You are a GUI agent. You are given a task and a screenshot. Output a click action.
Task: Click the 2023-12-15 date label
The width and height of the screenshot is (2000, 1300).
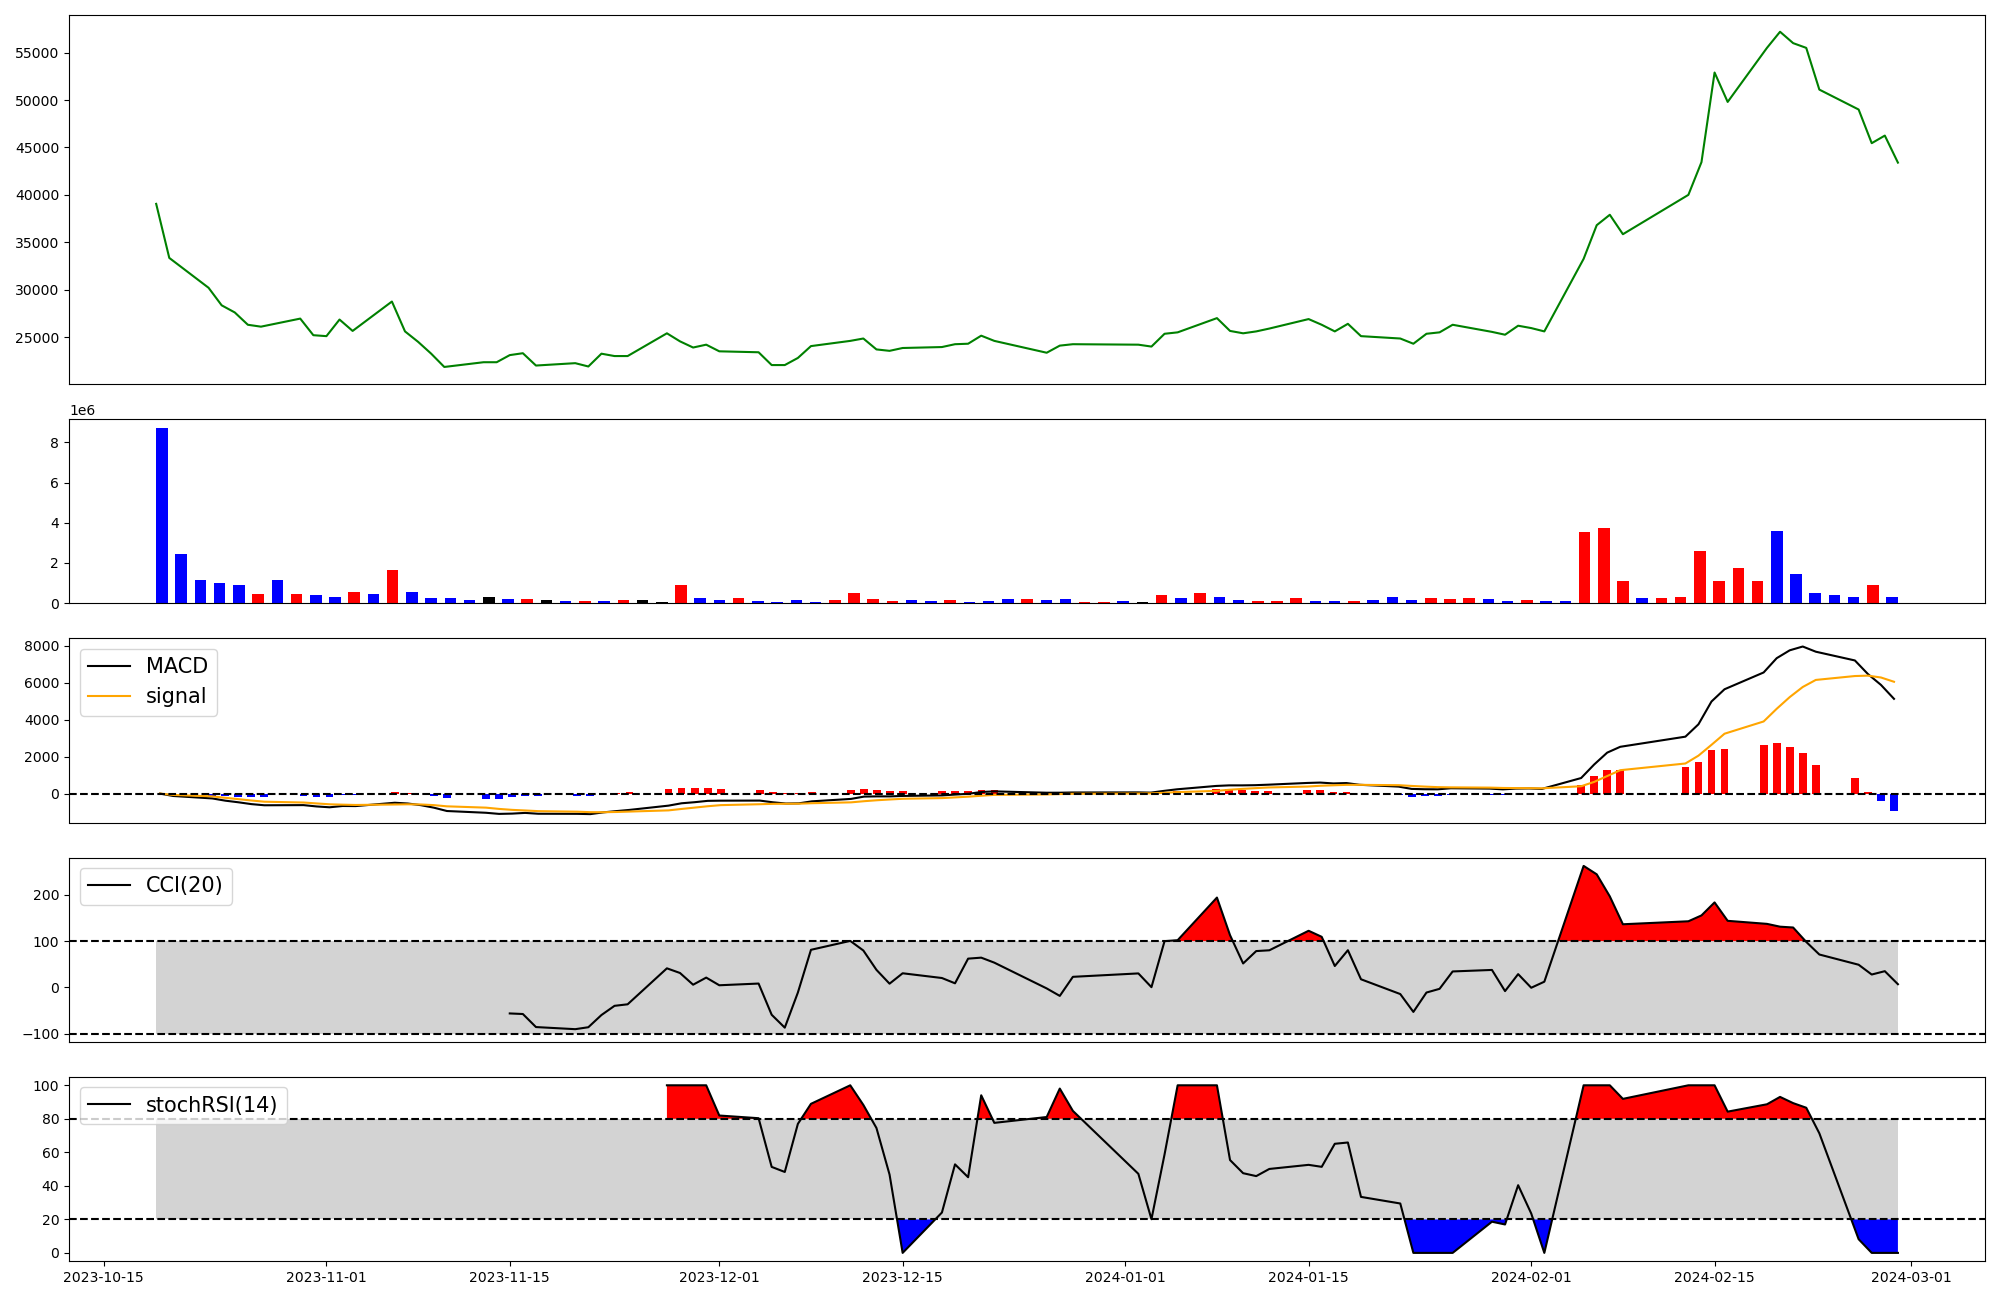[902, 1277]
